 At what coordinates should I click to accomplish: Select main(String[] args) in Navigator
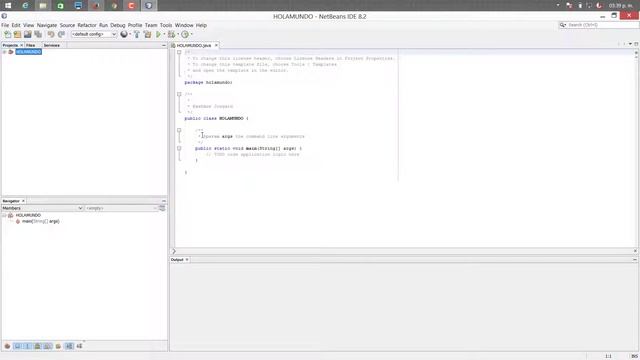tap(40, 221)
